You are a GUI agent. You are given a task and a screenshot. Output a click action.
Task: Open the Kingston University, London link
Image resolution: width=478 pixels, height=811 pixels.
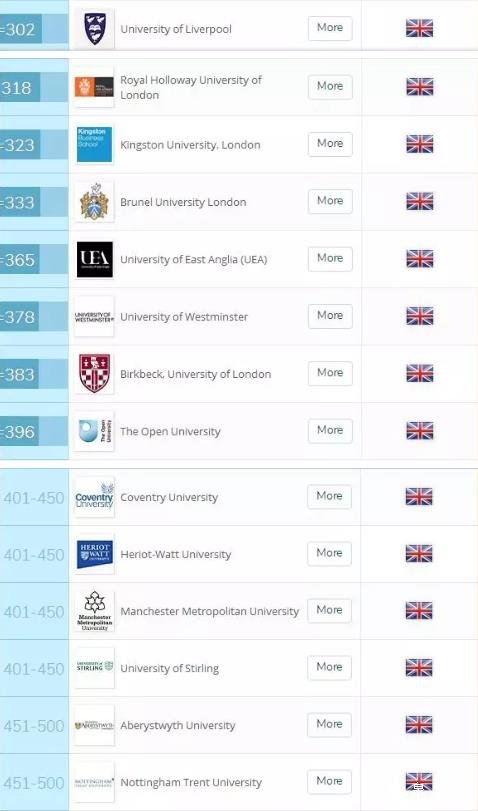190,145
